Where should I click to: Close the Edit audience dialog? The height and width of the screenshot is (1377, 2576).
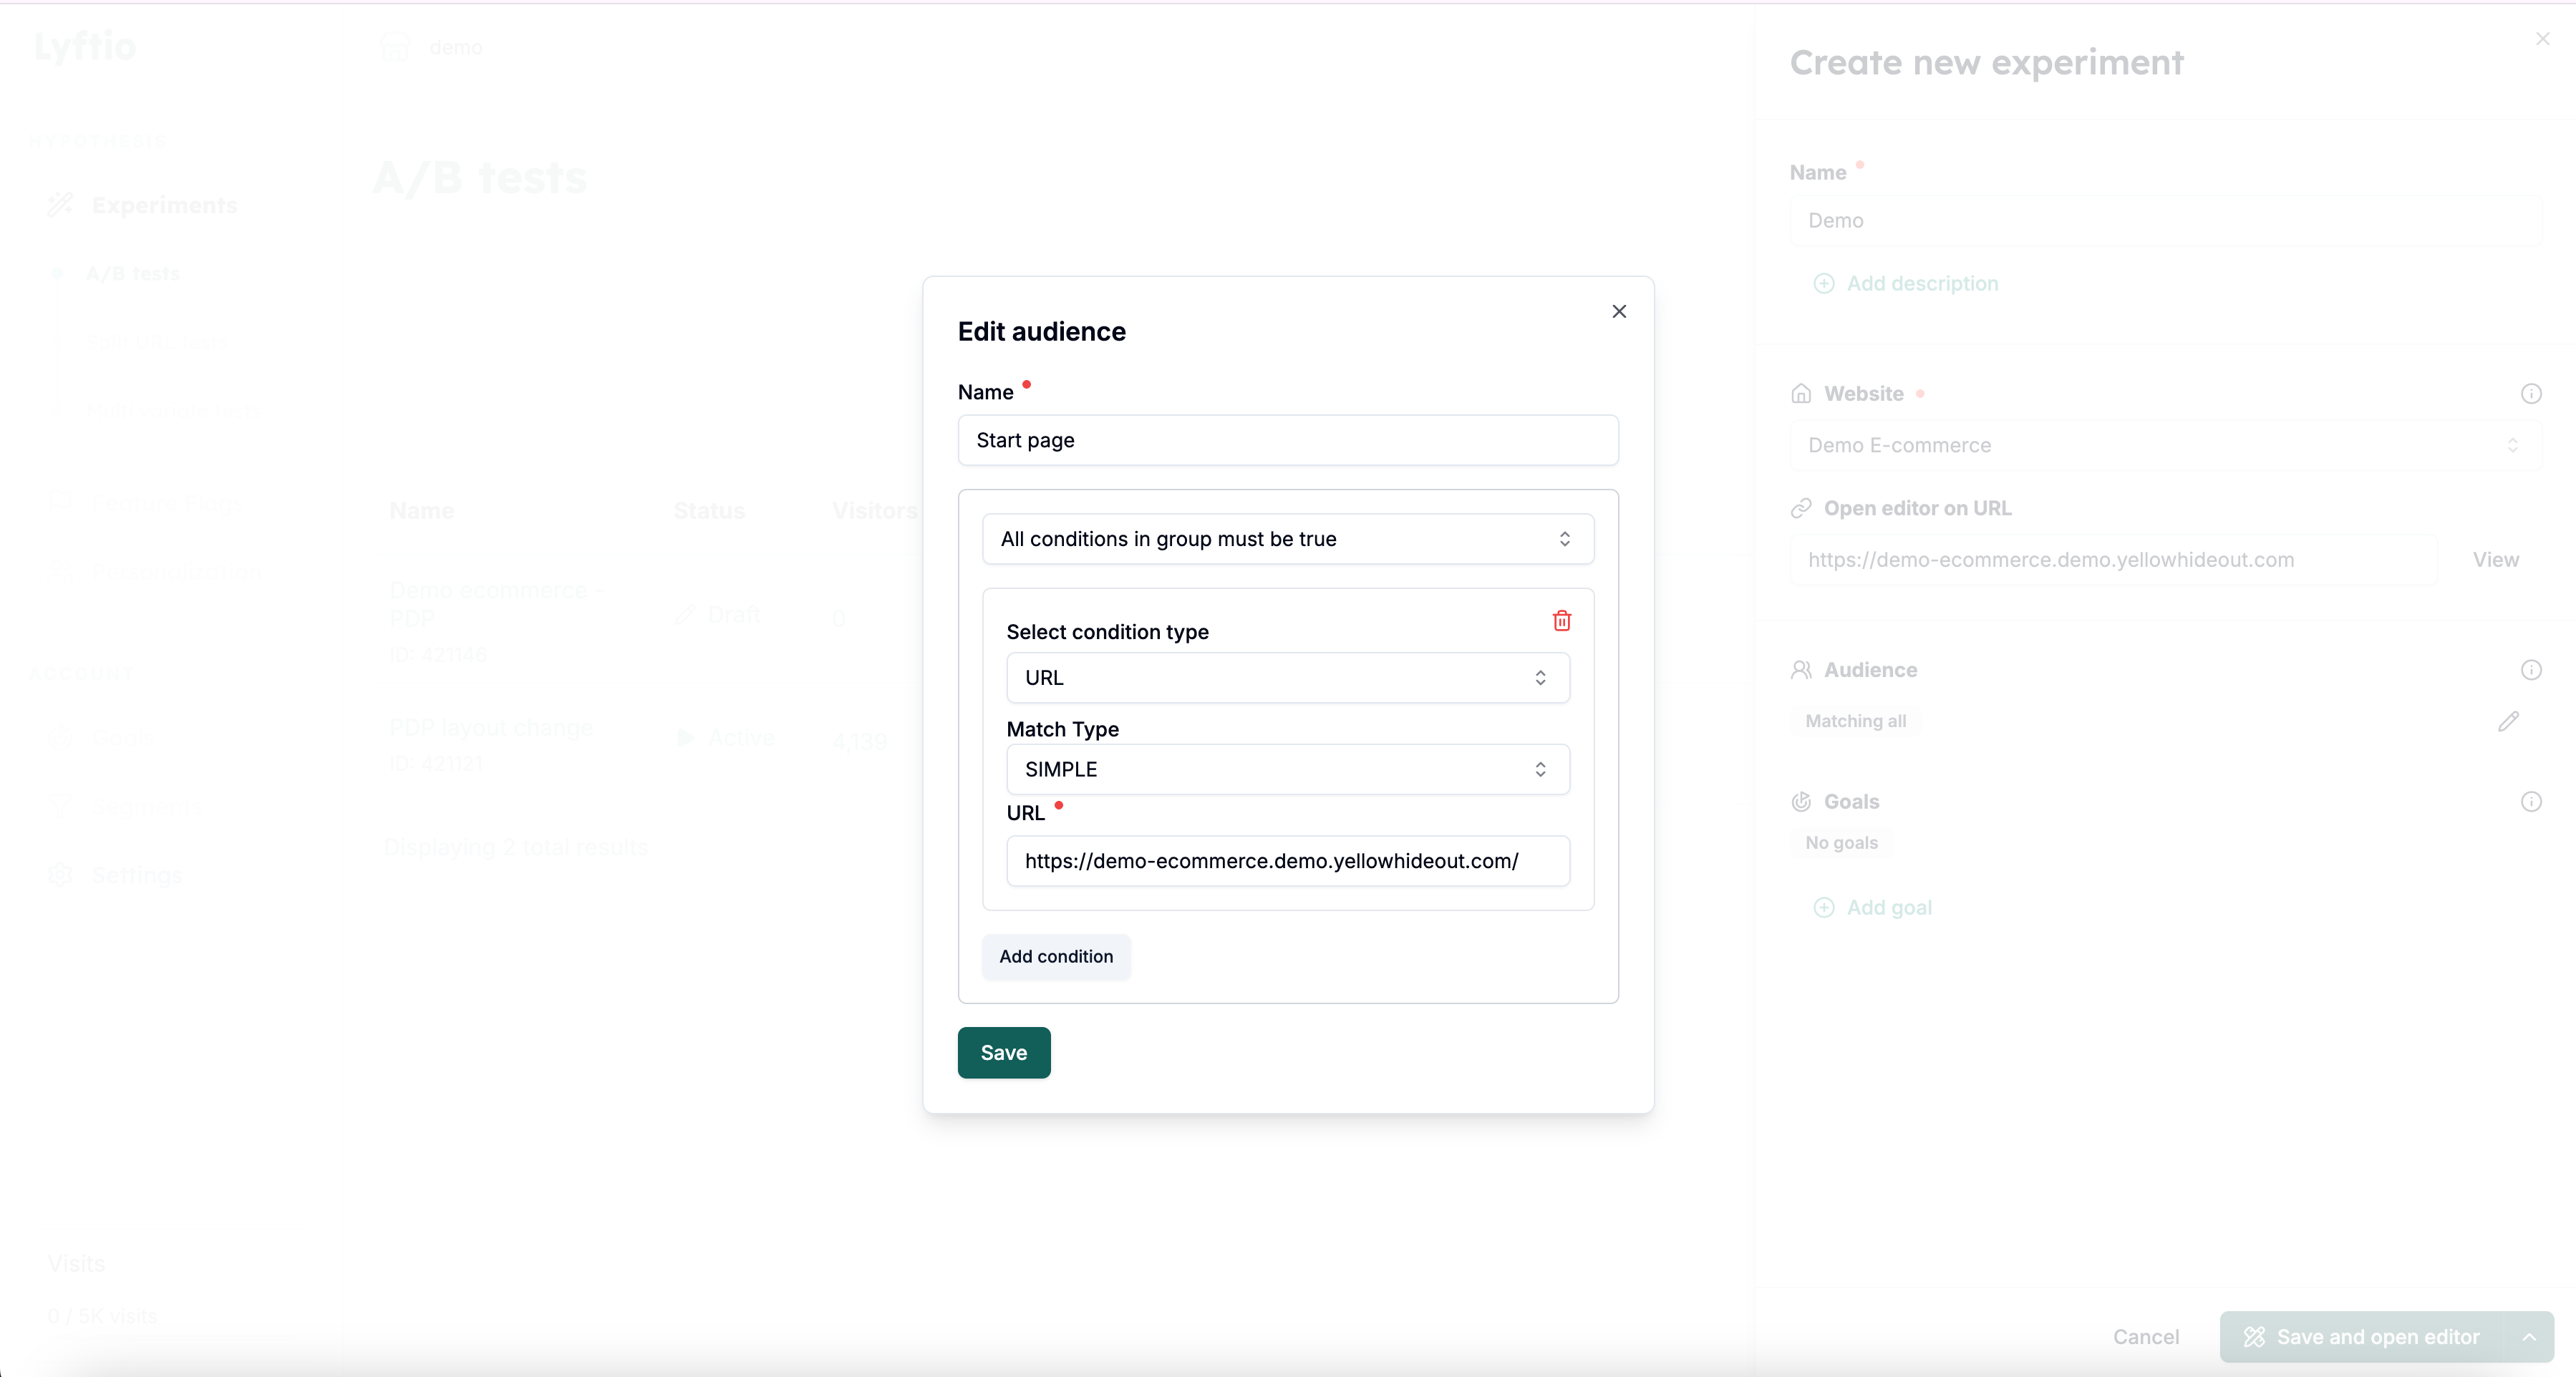1619,311
